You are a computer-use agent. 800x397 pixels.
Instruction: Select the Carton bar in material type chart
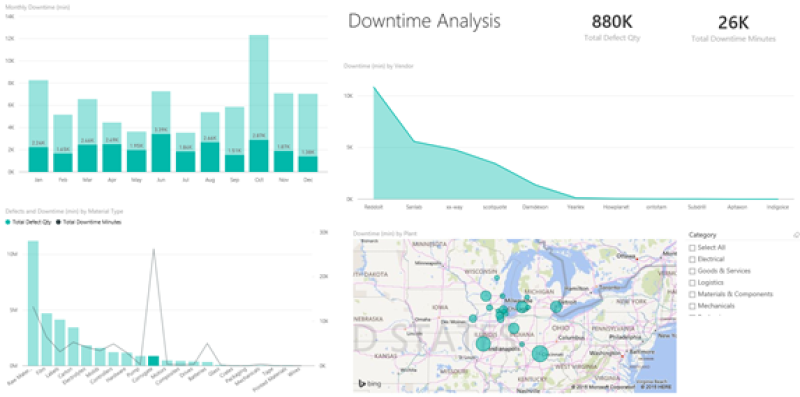pyautogui.click(x=73, y=346)
